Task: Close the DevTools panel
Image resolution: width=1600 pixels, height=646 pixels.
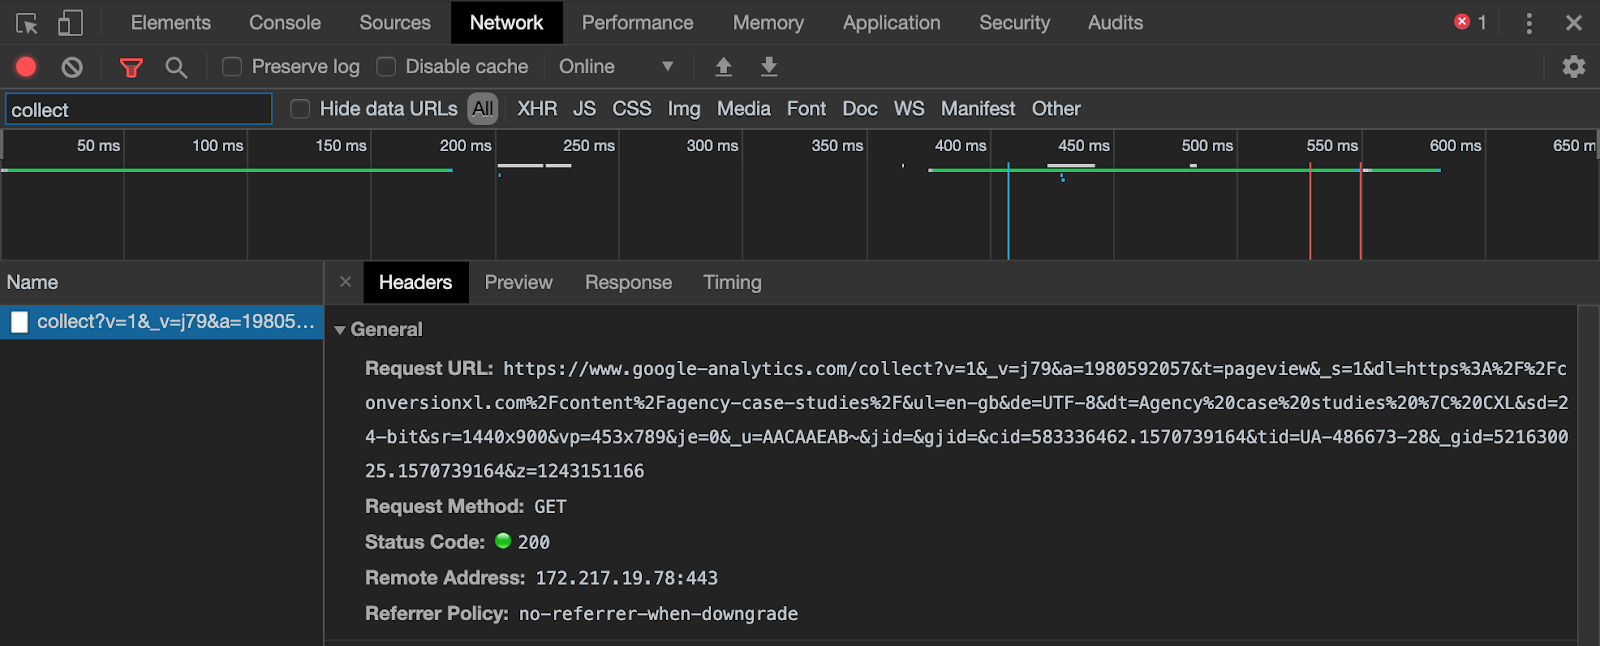Action: [x=1574, y=23]
